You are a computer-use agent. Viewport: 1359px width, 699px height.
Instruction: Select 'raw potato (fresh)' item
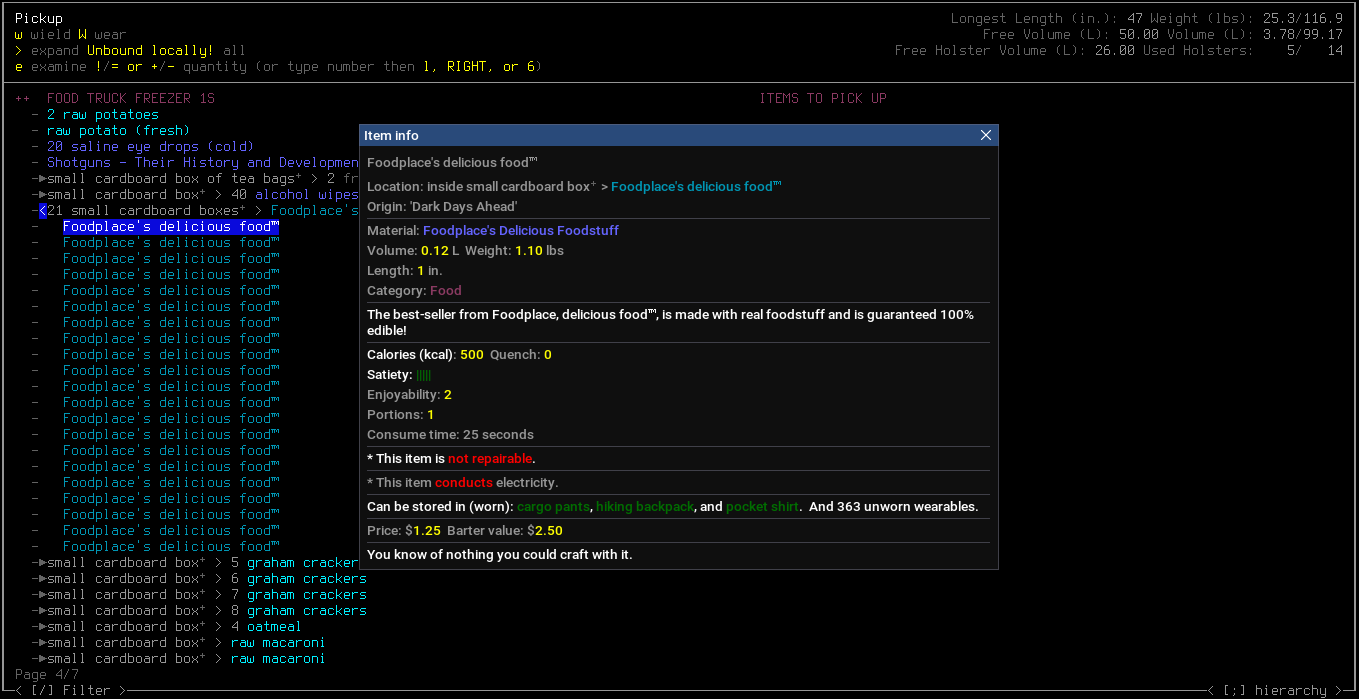click(x=118, y=131)
